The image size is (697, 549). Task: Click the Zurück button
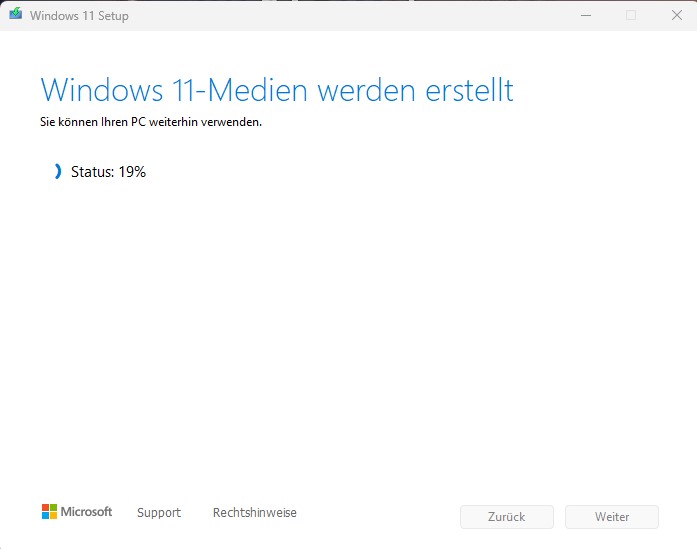507,517
